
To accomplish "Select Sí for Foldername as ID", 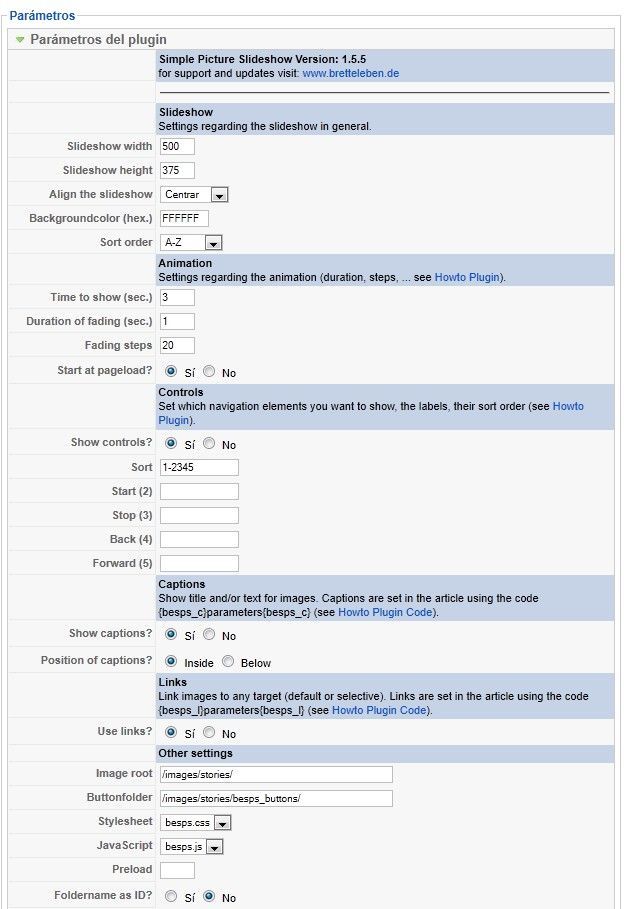I will 170,896.
